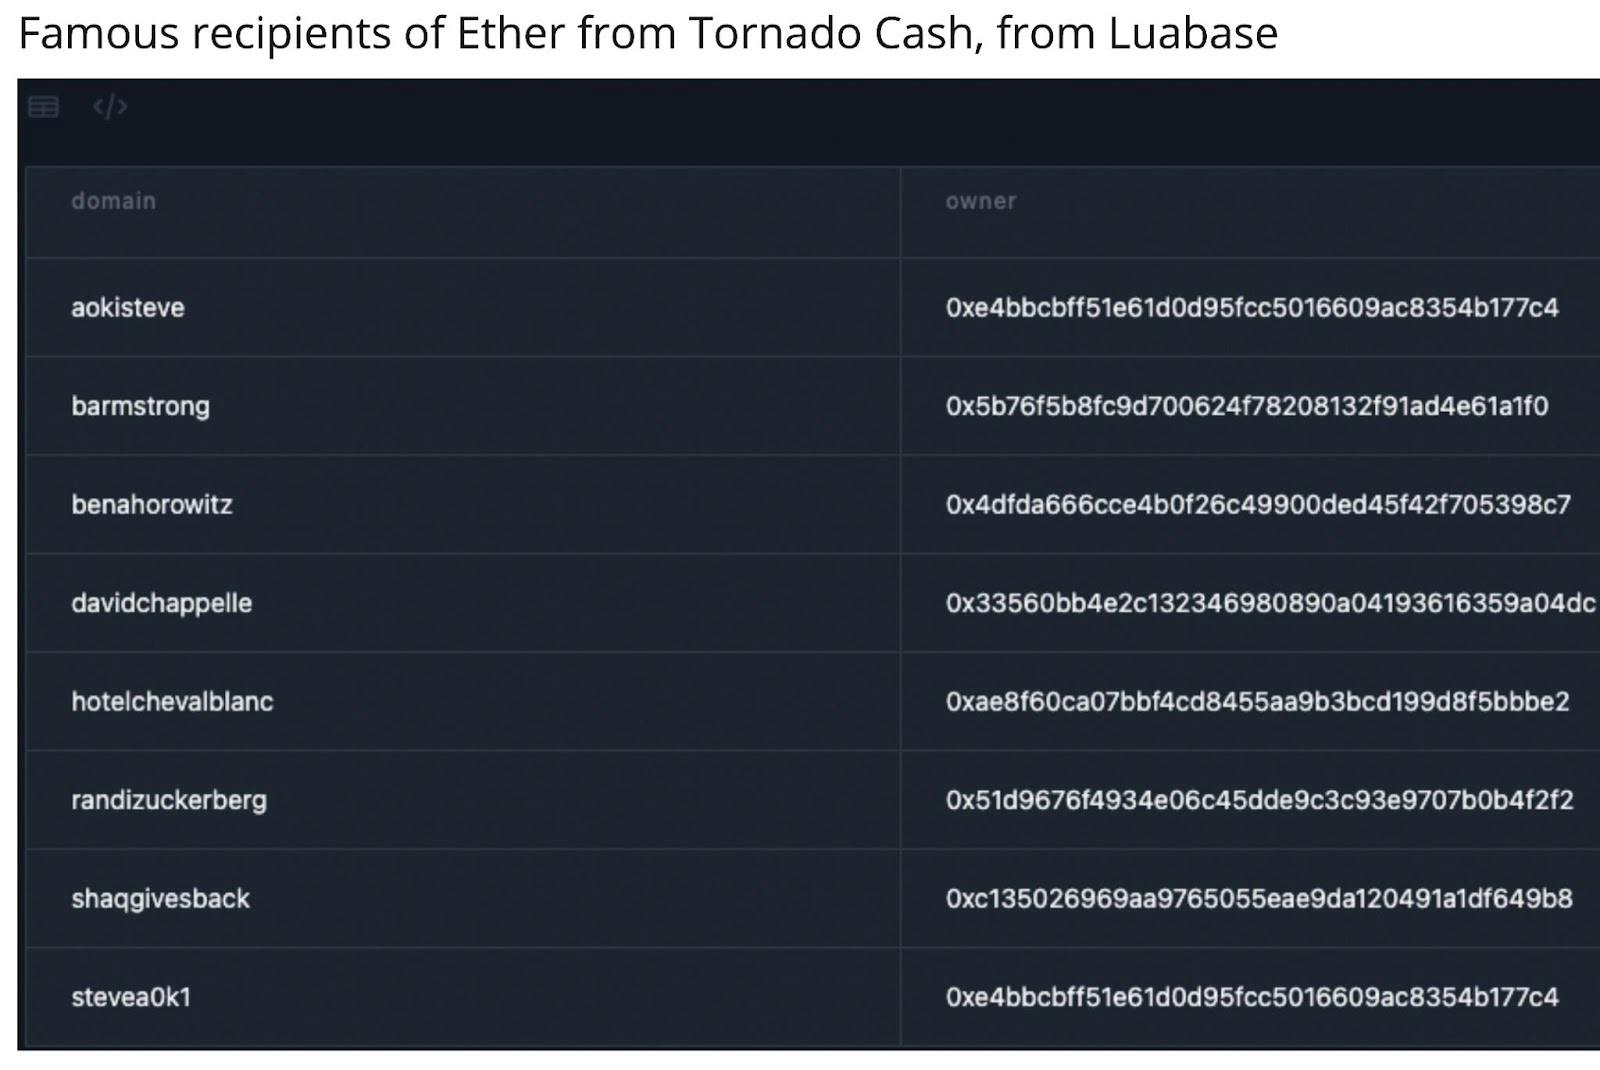Screen dimensions: 1600x1070
Task: Select the randizuckerberg domain cell
Action: (169, 800)
